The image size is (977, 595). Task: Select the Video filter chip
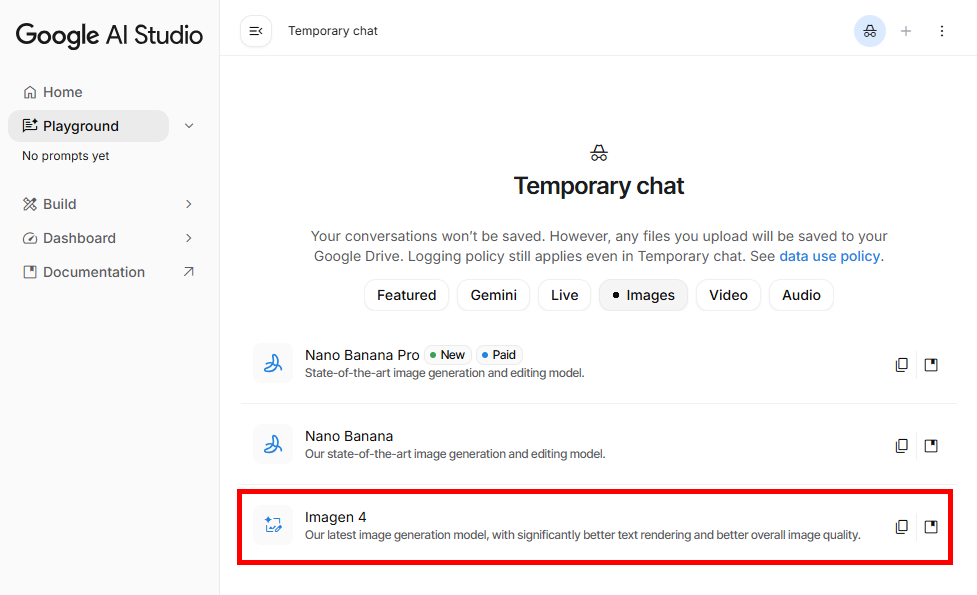pyautogui.click(x=728, y=295)
